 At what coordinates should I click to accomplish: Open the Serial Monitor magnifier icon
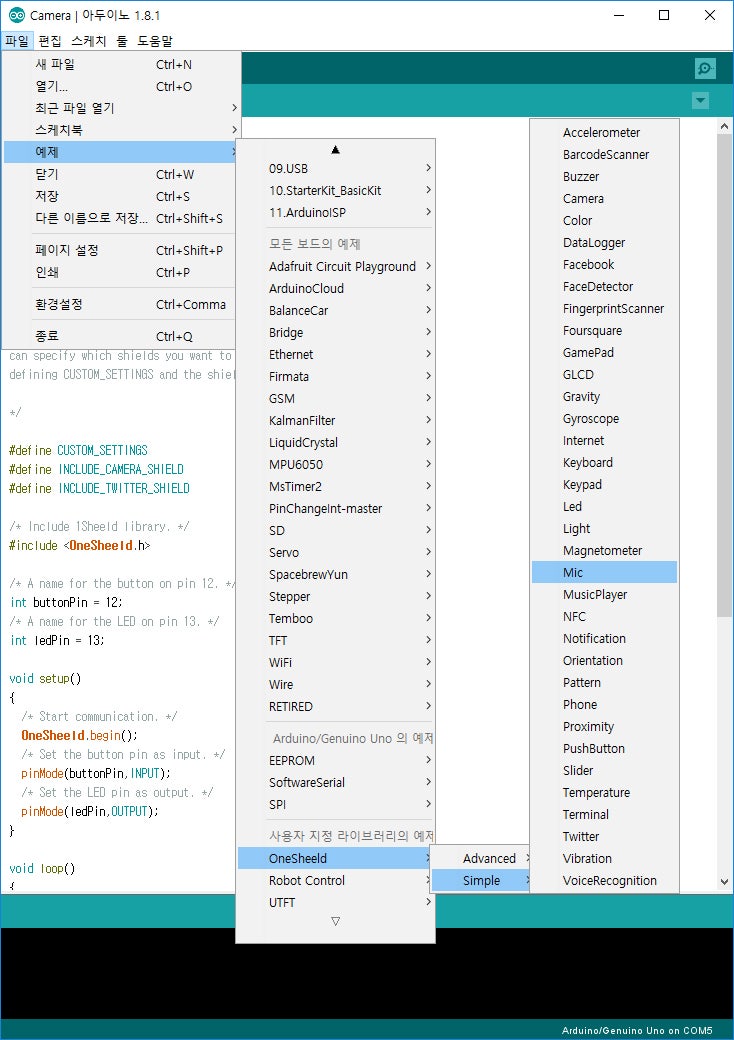[705, 68]
